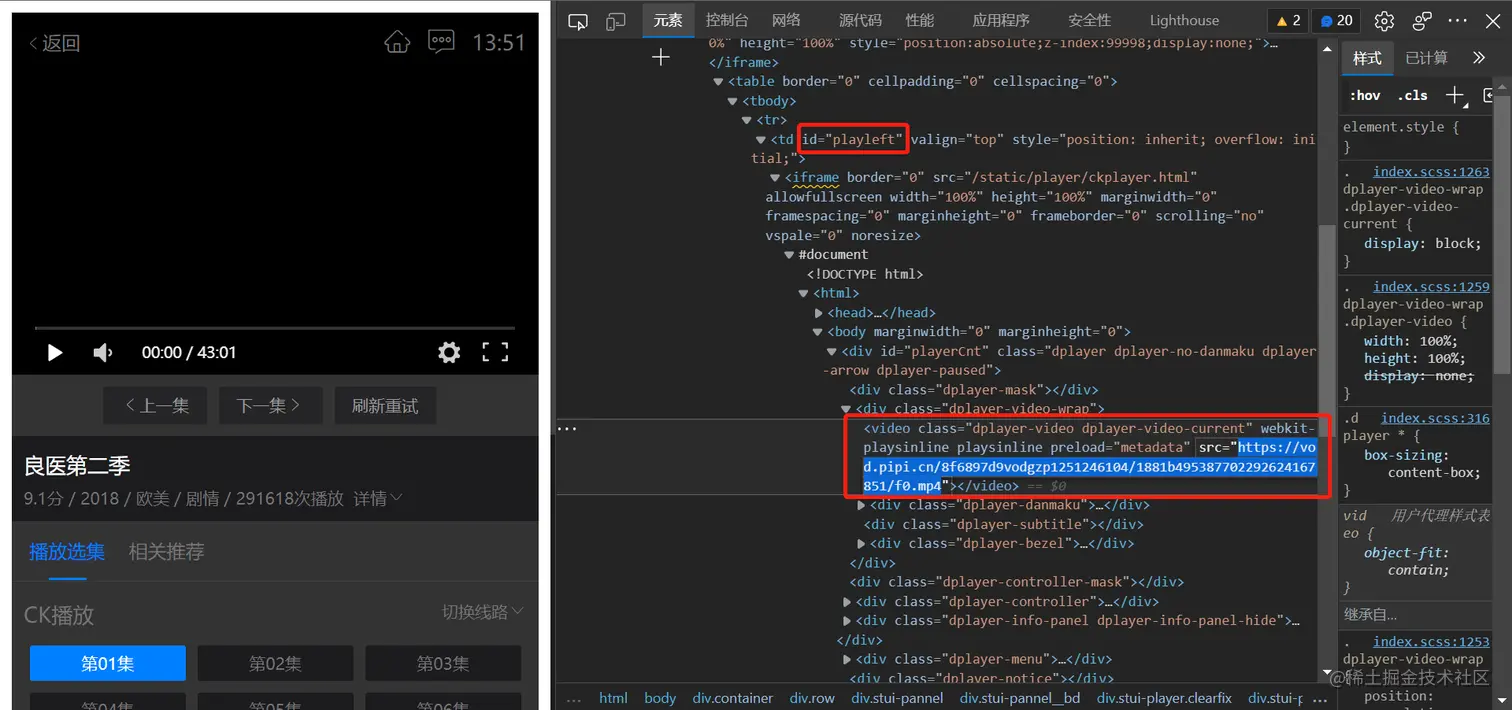
Task: Select body in the DOM breadcrumb bar
Action: [660, 697]
